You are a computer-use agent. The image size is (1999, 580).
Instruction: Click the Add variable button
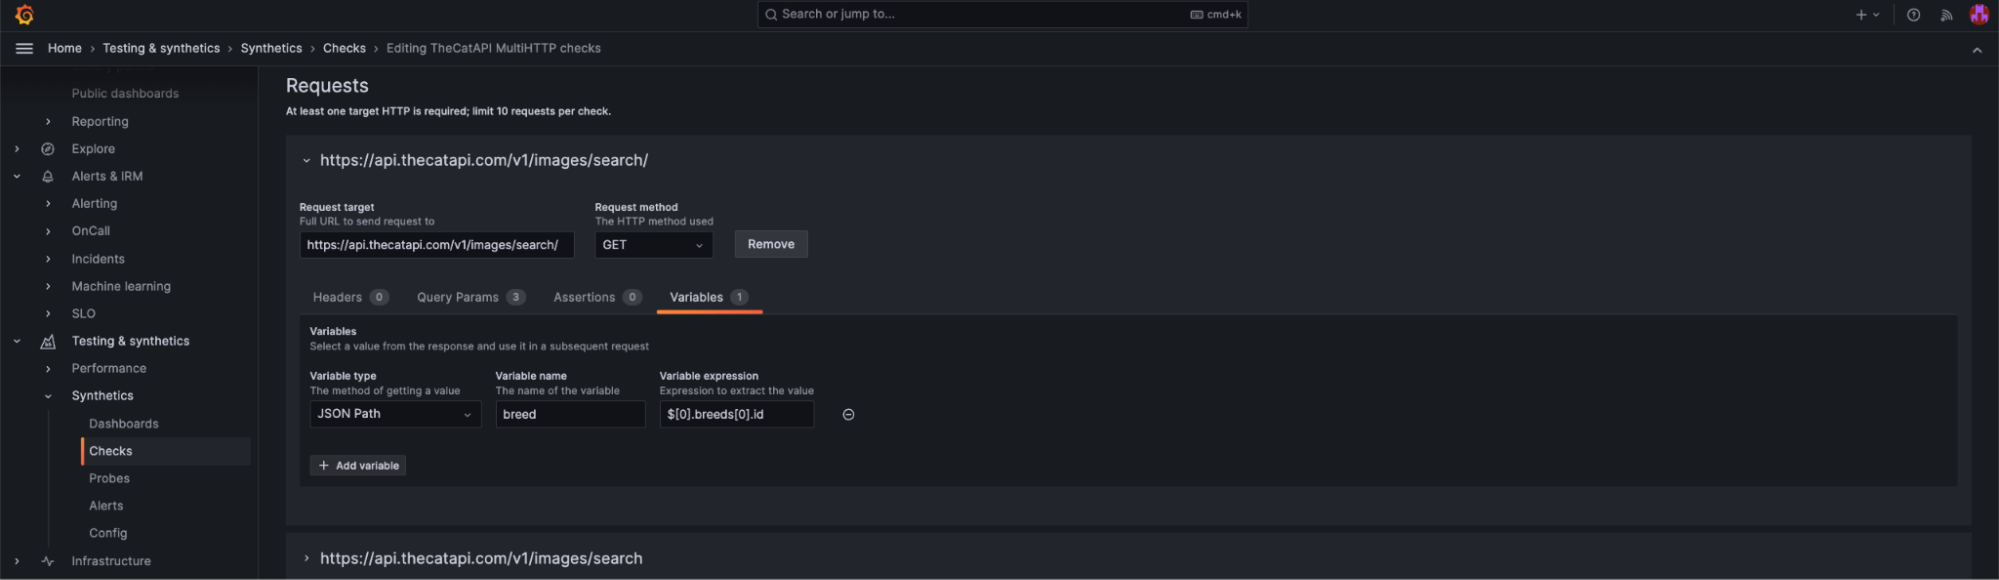(x=358, y=466)
